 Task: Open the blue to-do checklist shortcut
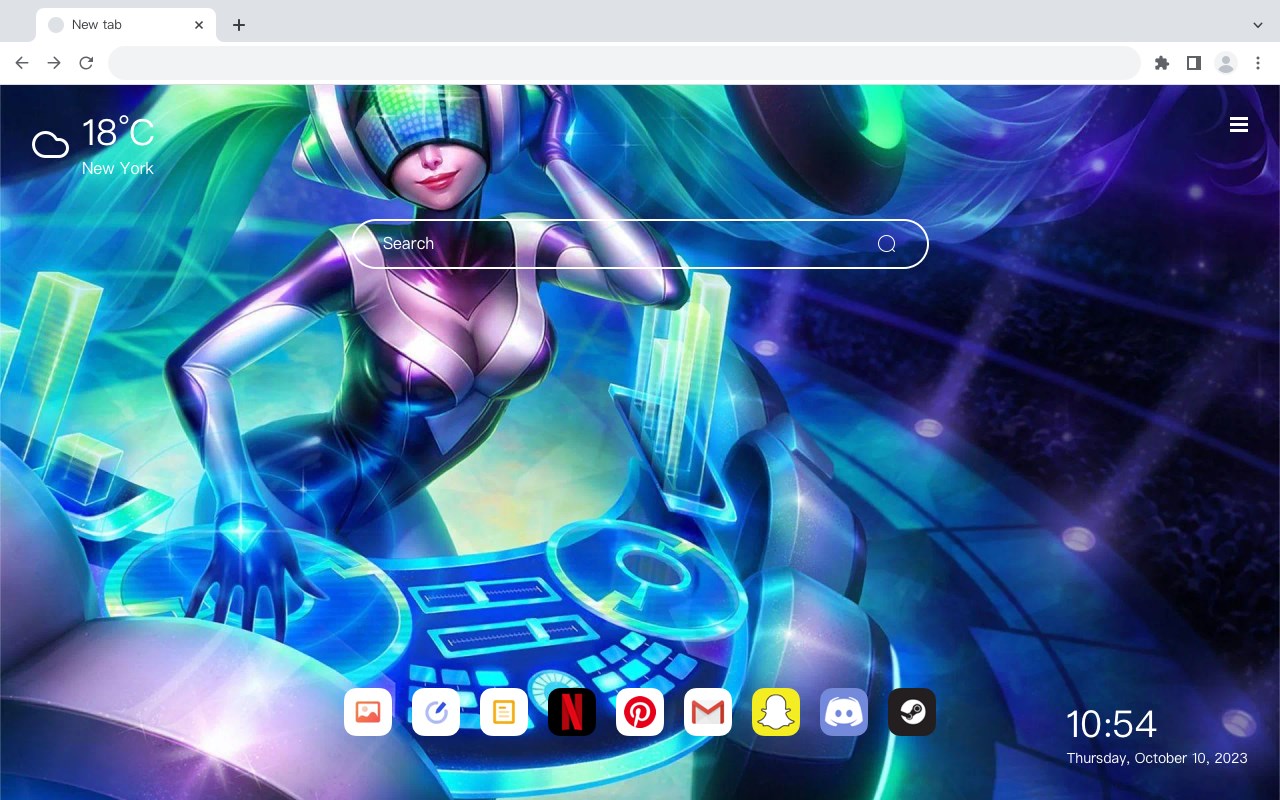tap(436, 712)
